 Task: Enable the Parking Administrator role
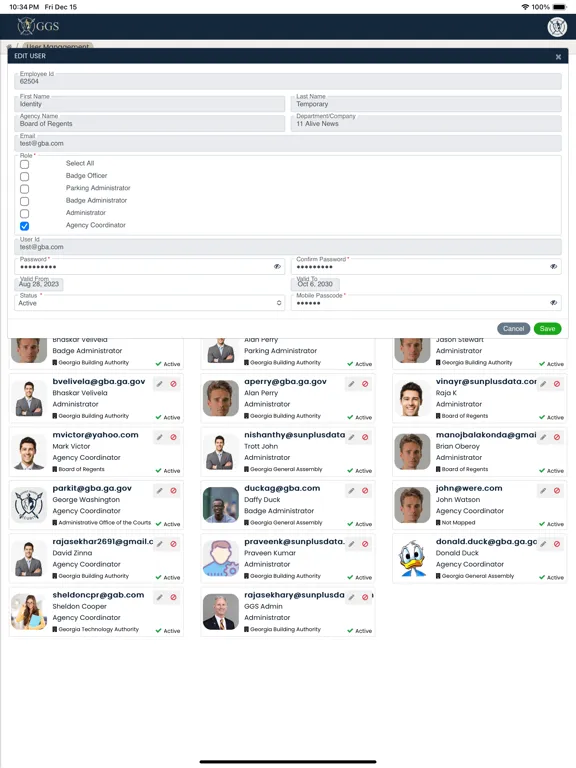24,189
